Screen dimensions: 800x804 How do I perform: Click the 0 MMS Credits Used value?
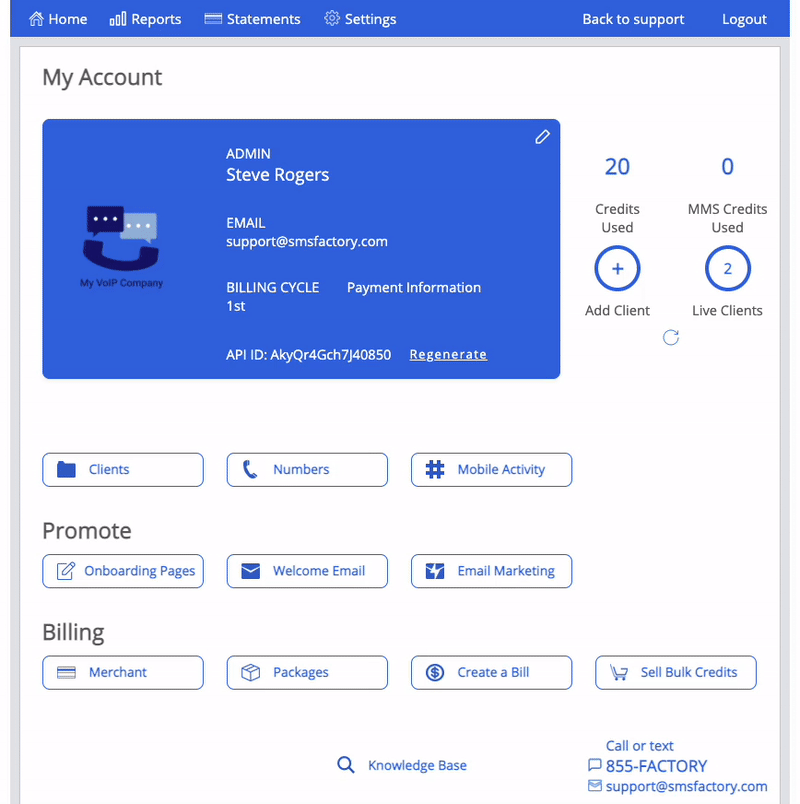727,167
